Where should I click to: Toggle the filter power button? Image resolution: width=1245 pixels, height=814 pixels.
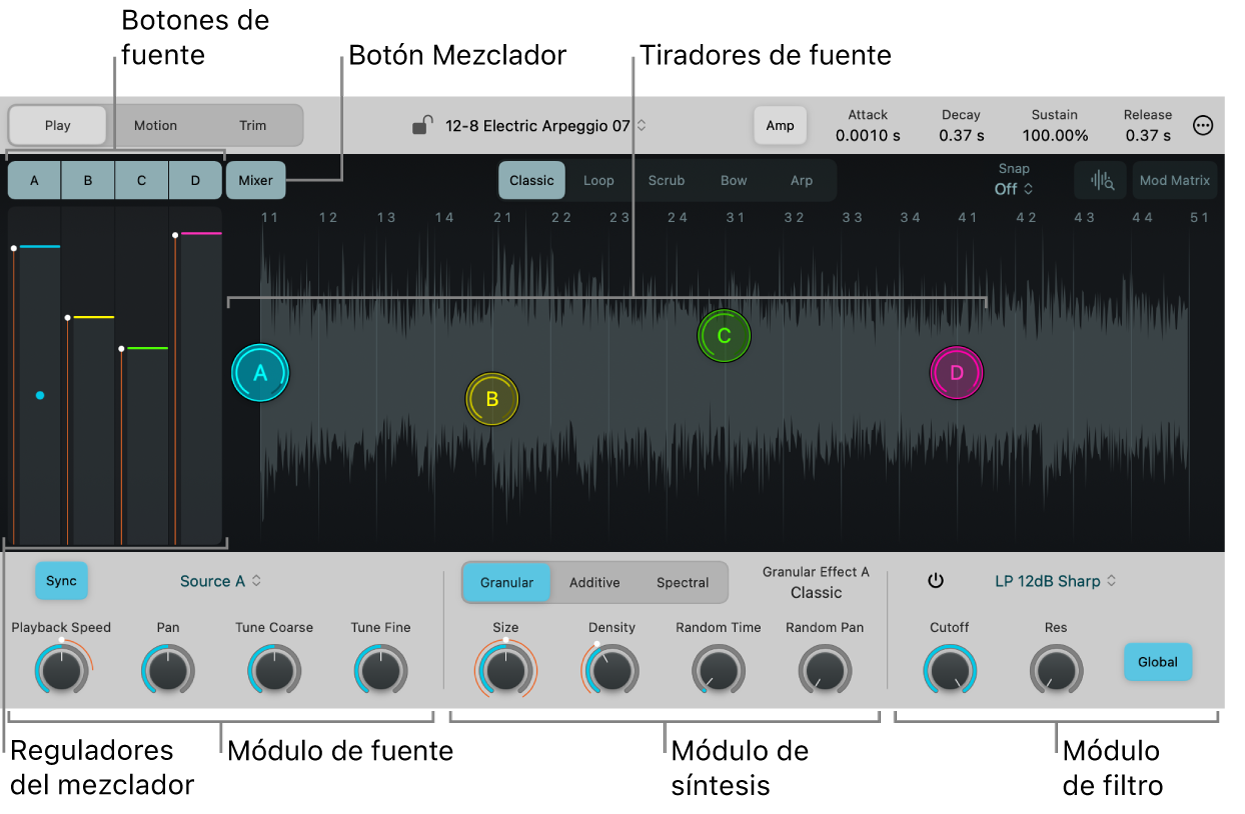[935, 581]
